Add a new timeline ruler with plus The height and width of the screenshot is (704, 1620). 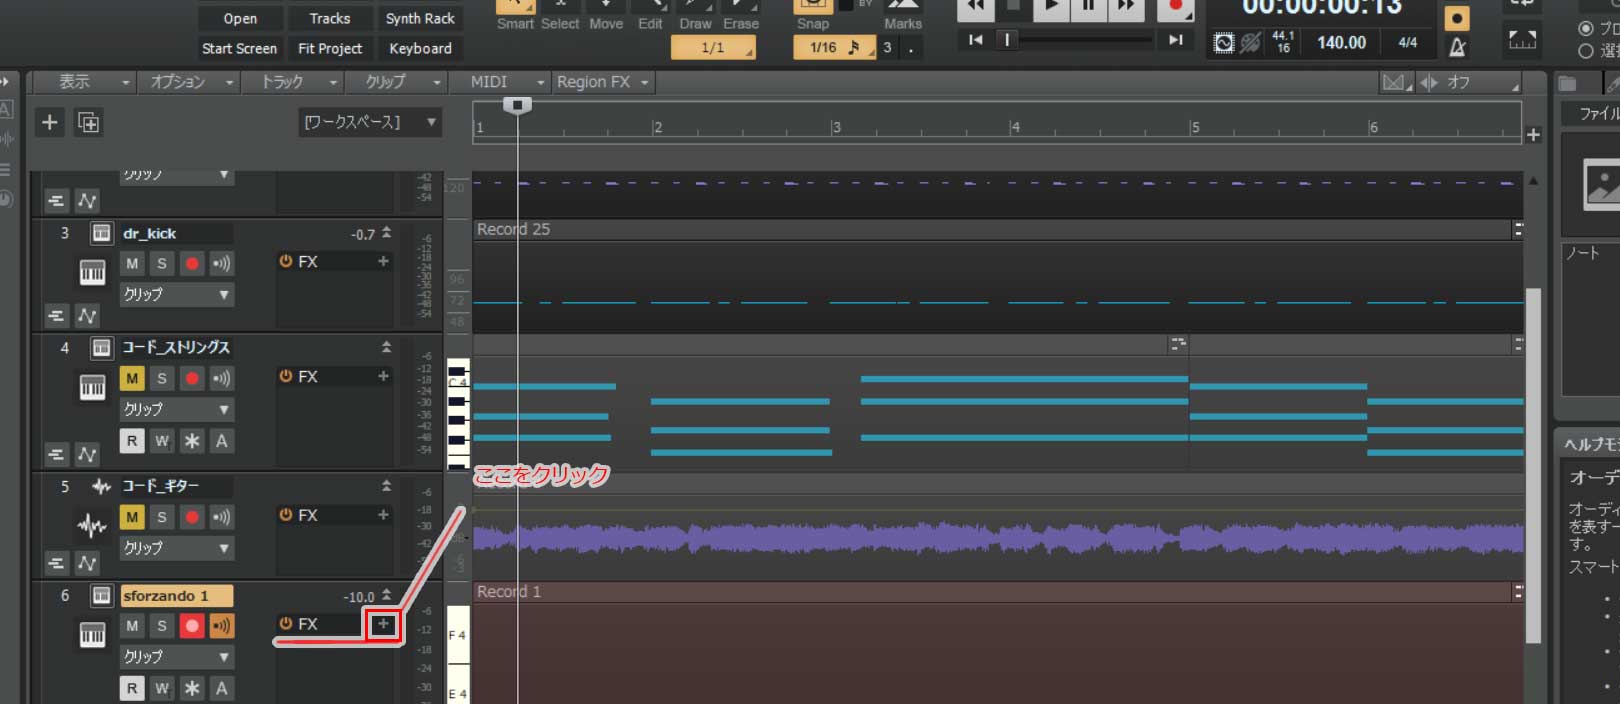click(1533, 135)
